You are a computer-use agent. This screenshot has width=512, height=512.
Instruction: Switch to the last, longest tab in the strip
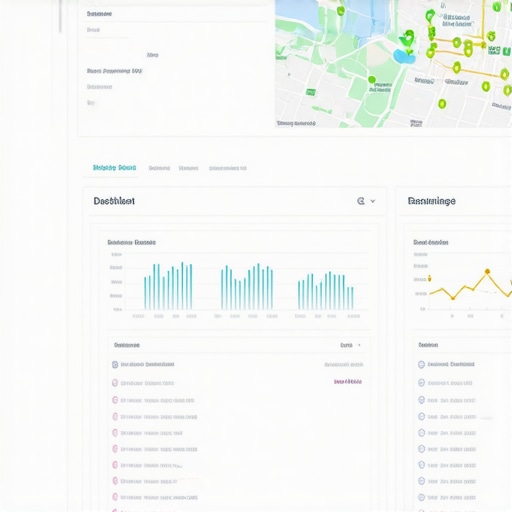[x=228, y=168]
